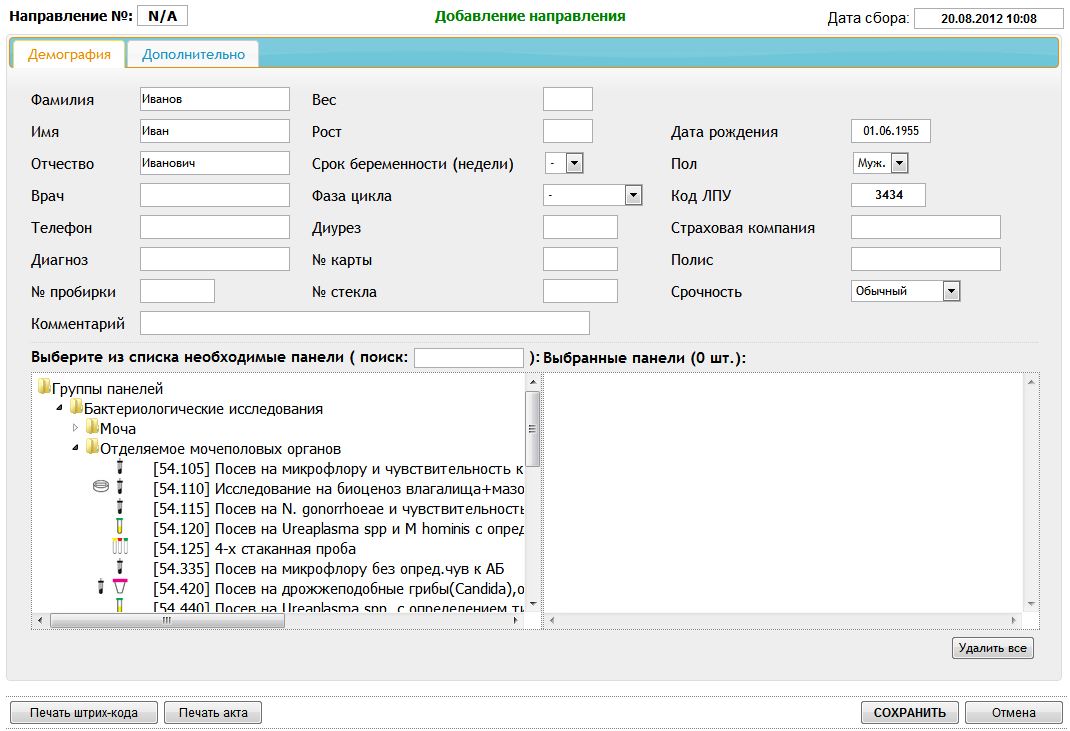Select panel [54.335] Посев без опред.чув
This screenshot has height=731, width=1070.
[328, 569]
